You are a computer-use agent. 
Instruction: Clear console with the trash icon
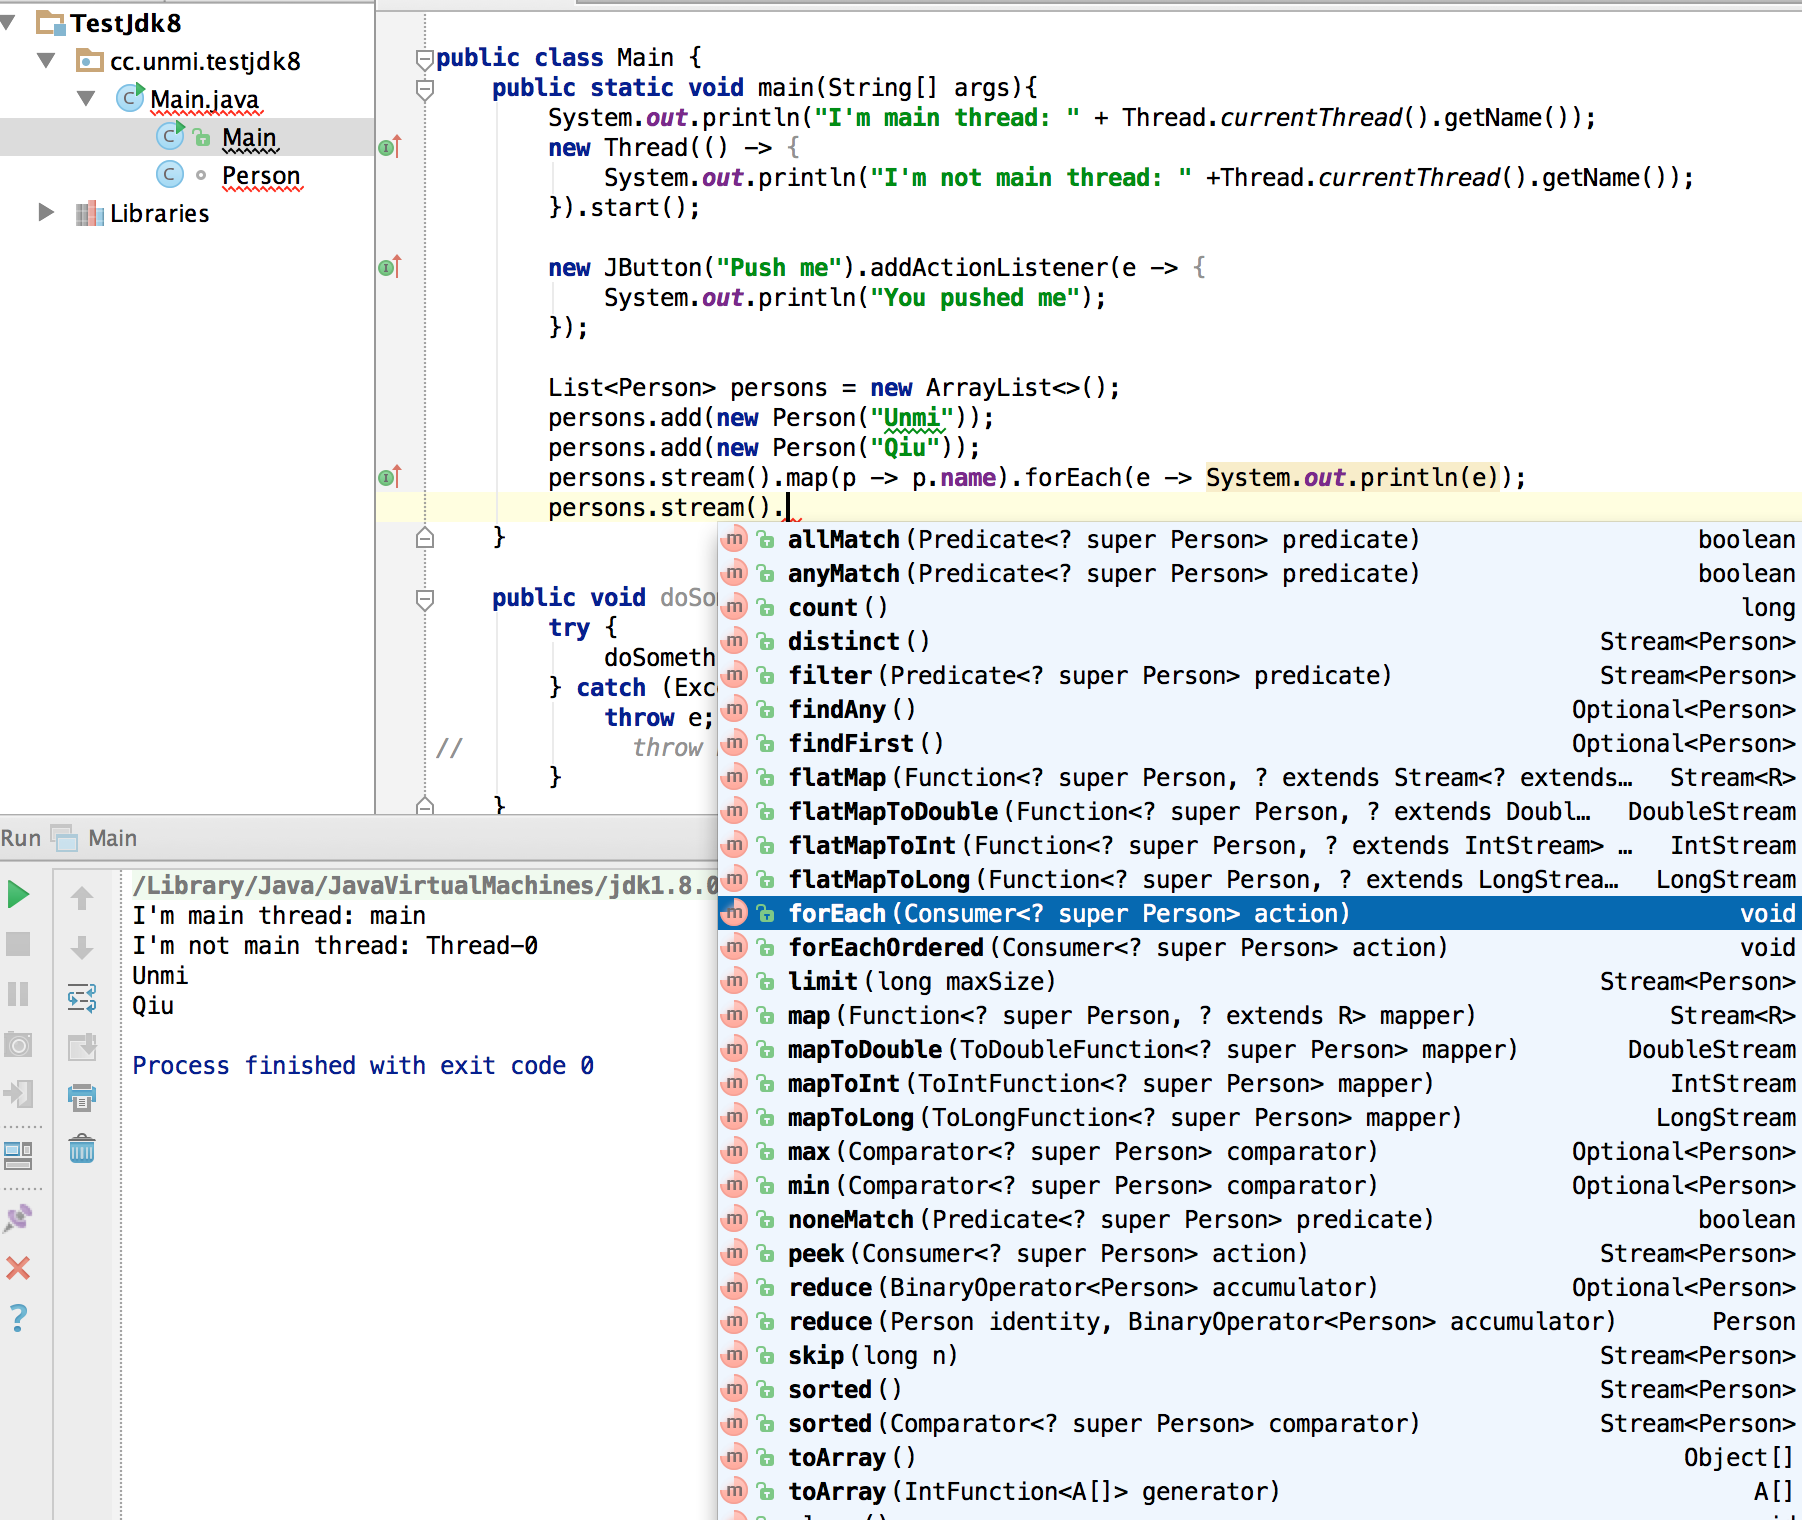82,1149
